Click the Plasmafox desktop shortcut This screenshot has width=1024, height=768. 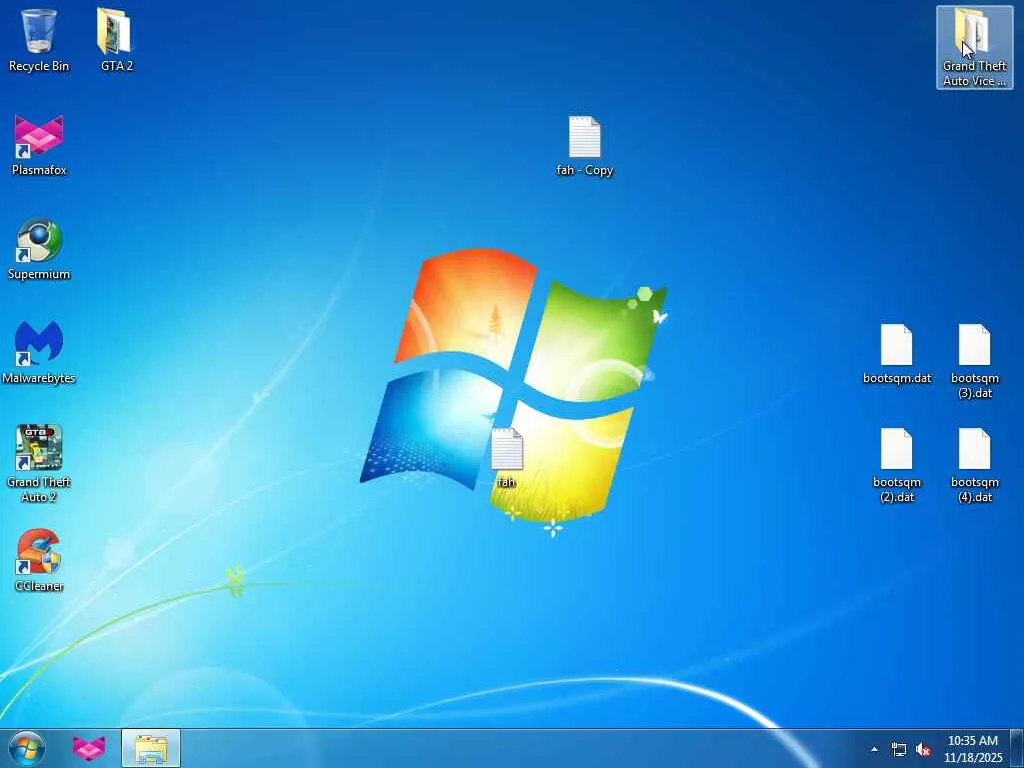pyautogui.click(x=39, y=145)
